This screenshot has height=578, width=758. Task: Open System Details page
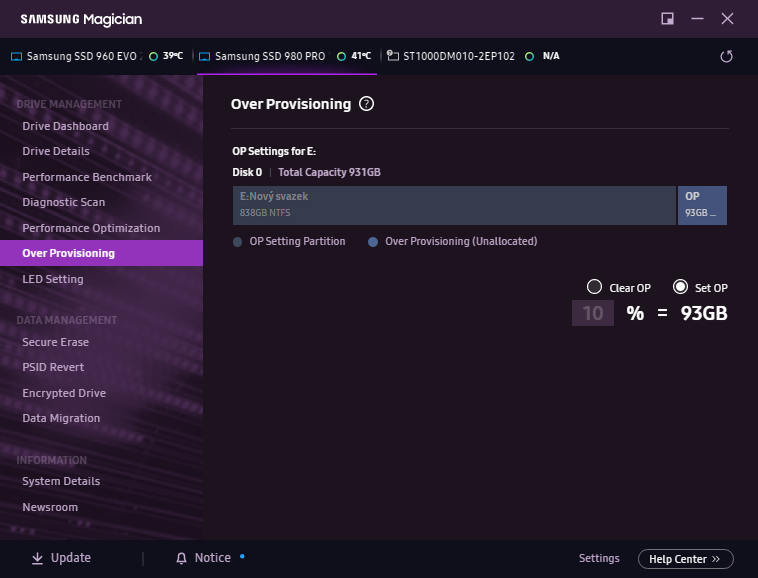[61, 481]
